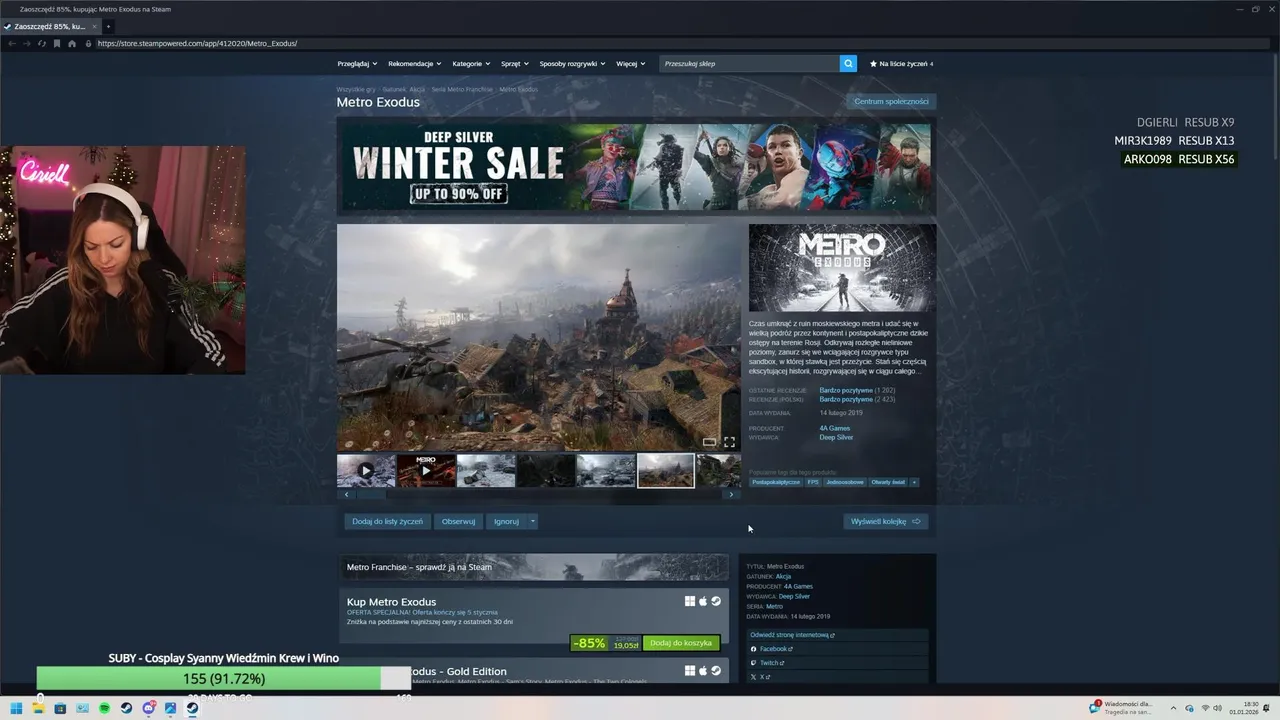The image size is (1280, 720).
Task: Click the Jednoosobowe tag
Action: point(845,482)
